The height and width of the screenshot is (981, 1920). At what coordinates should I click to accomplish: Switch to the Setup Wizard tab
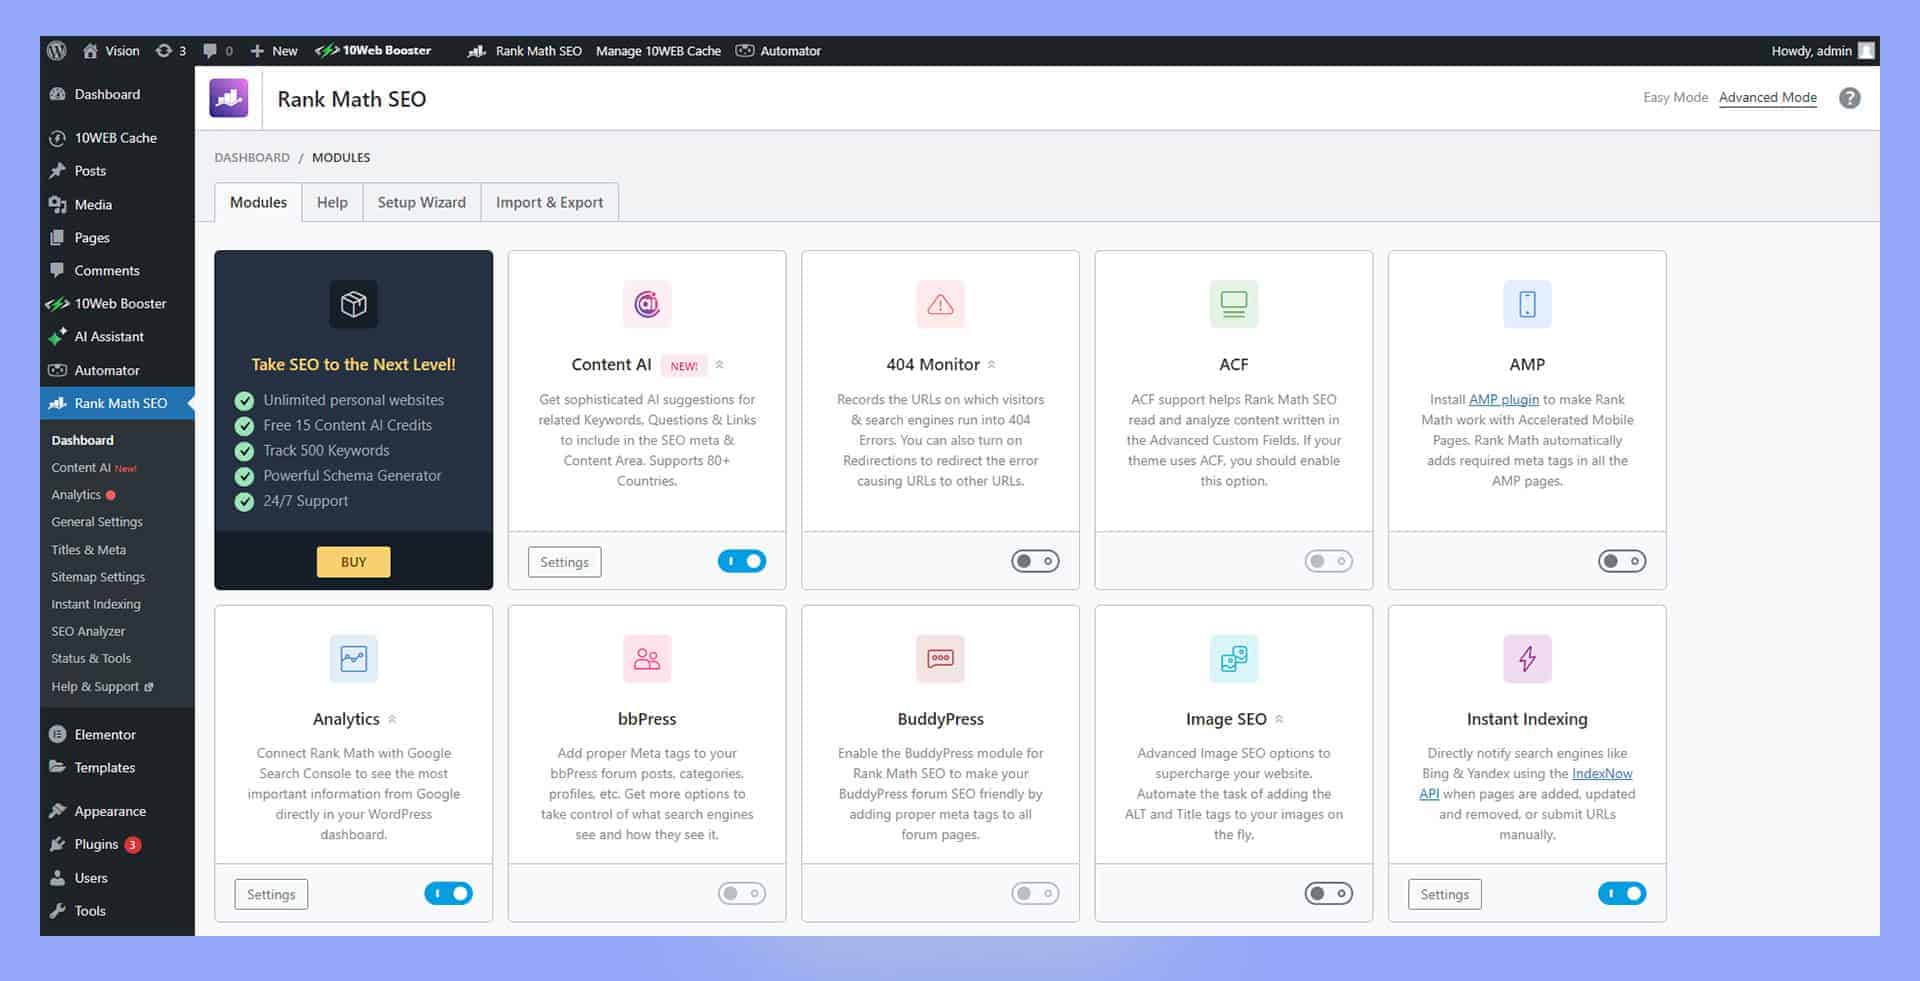click(421, 202)
